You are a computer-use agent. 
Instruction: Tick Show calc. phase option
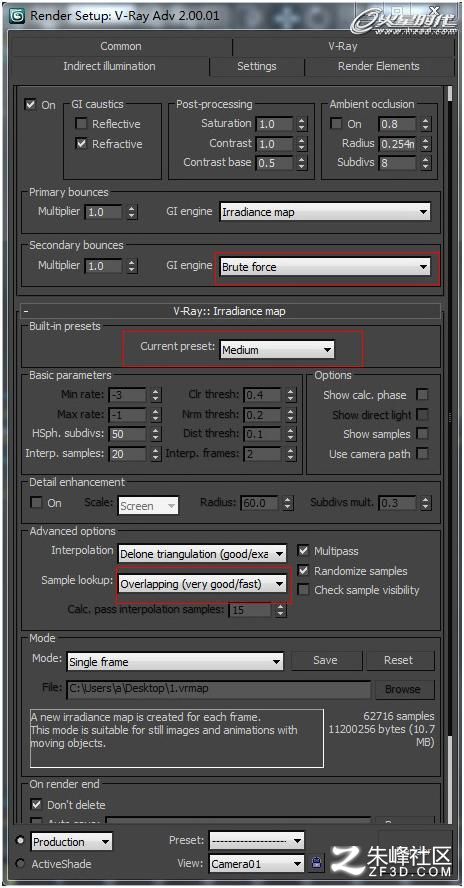pos(422,395)
